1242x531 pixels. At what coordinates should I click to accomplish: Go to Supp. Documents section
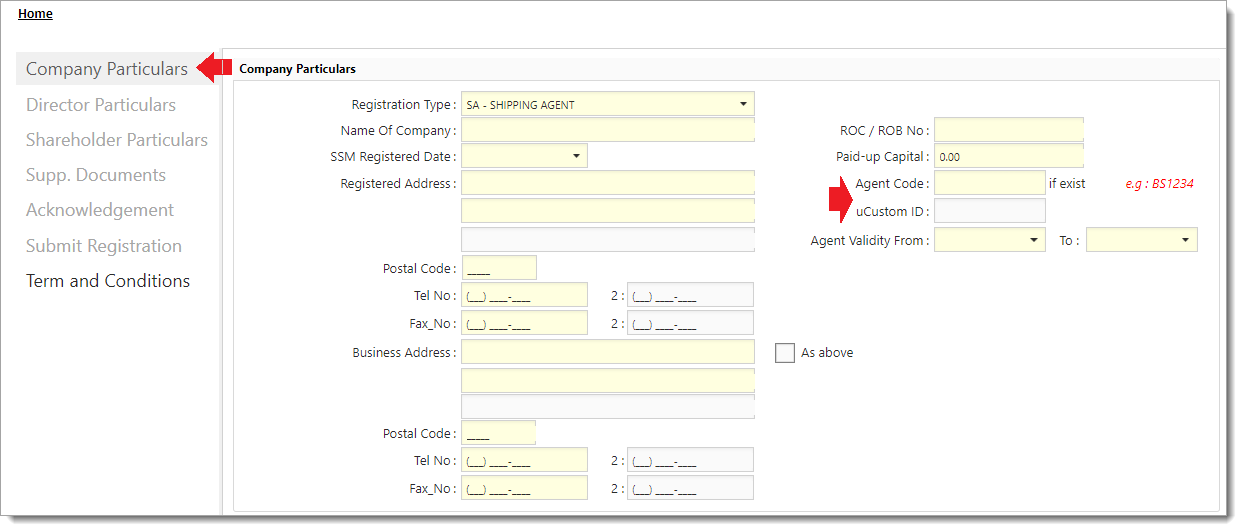click(x=95, y=175)
